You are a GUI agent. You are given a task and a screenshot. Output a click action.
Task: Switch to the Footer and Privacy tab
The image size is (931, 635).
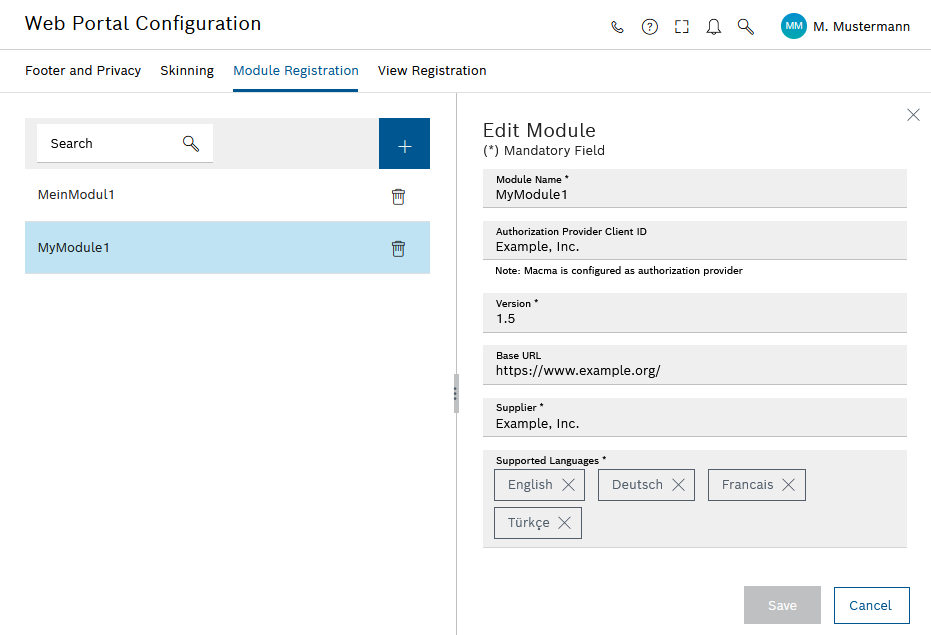click(x=83, y=70)
